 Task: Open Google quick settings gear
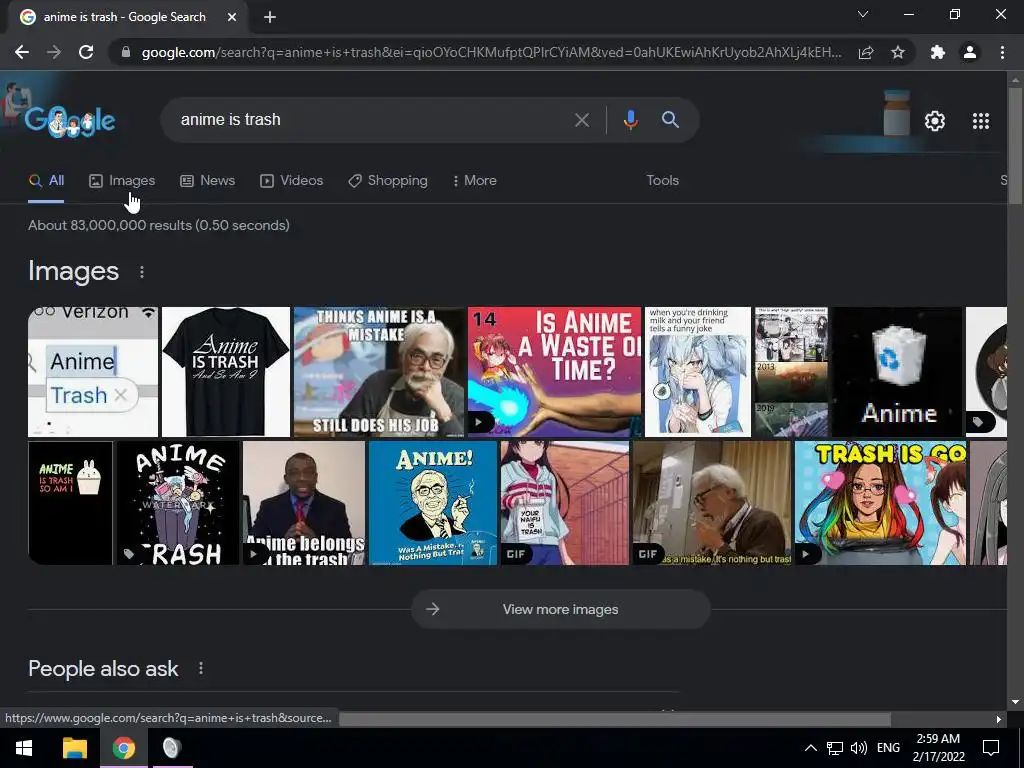click(x=935, y=121)
